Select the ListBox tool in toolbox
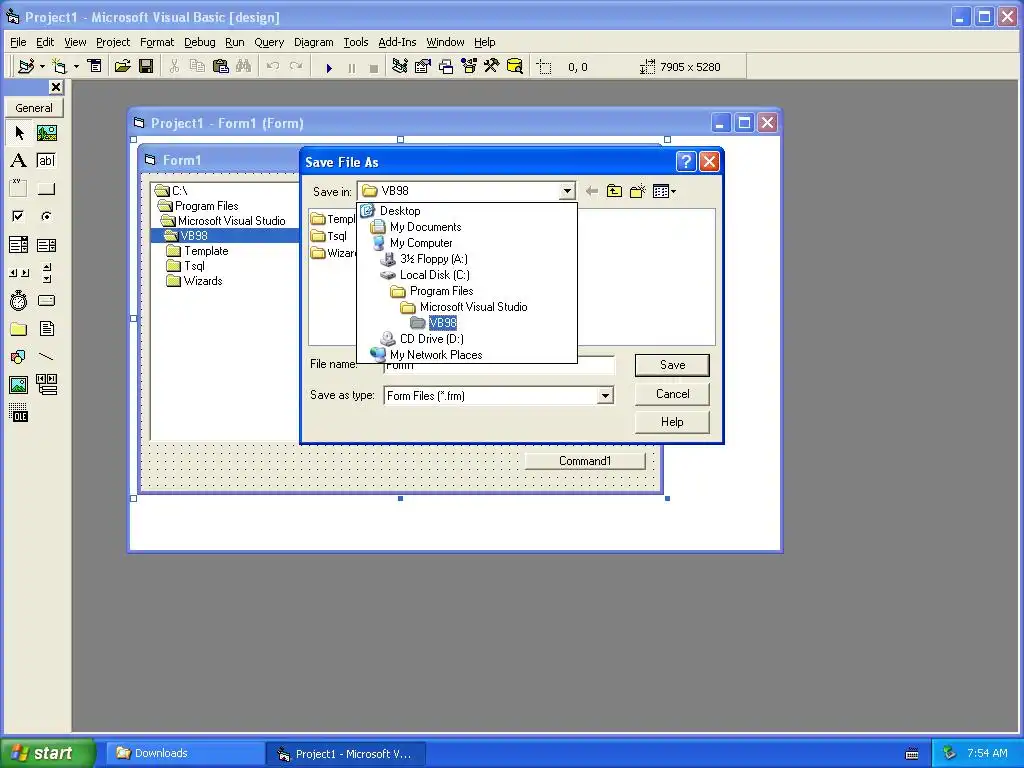Image resolution: width=1024 pixels, height=768 pixels. click(x=47, y=245)
